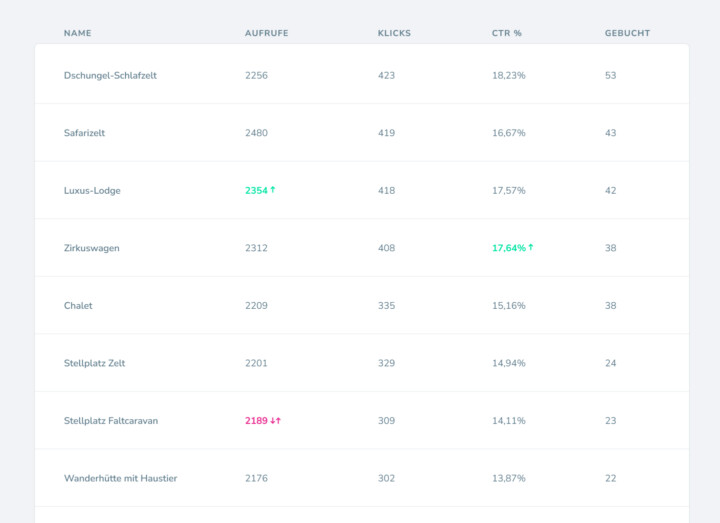The width and height of the screenshot is (720, 523).
Task: Select the Stellplatz Faltcaravan row name
Action: 111,421
